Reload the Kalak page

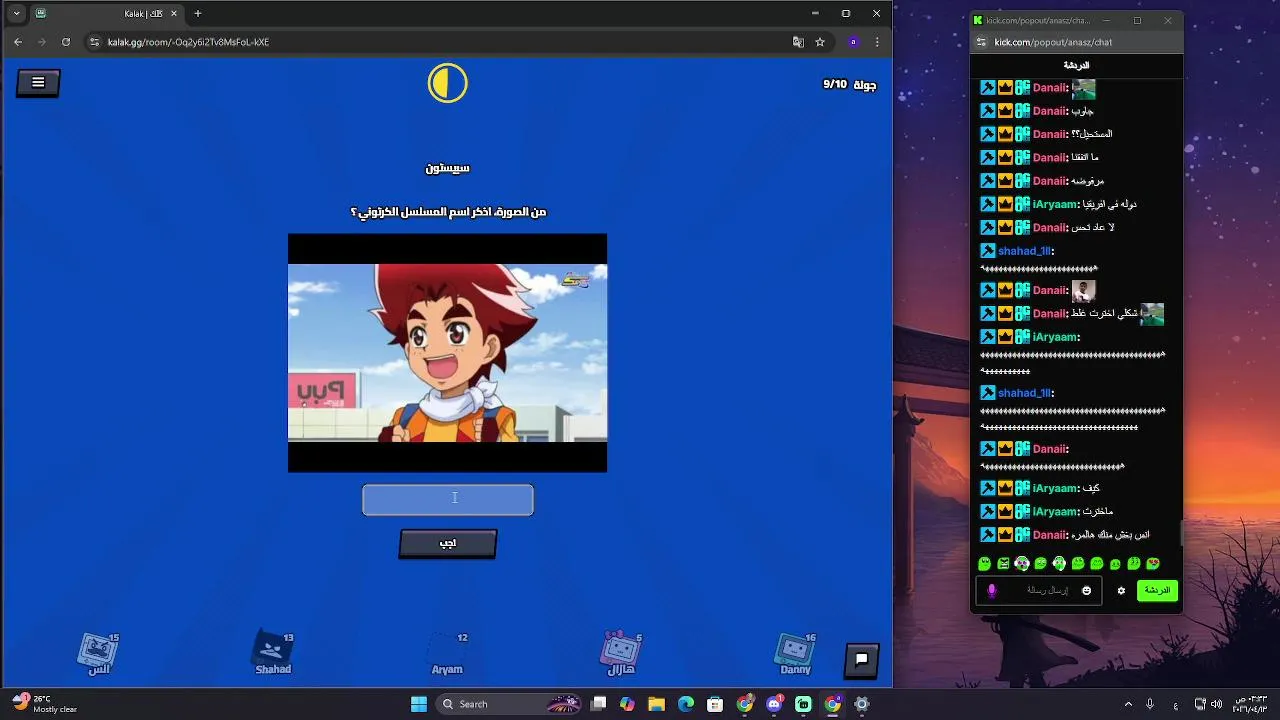(x=66, y=42)
